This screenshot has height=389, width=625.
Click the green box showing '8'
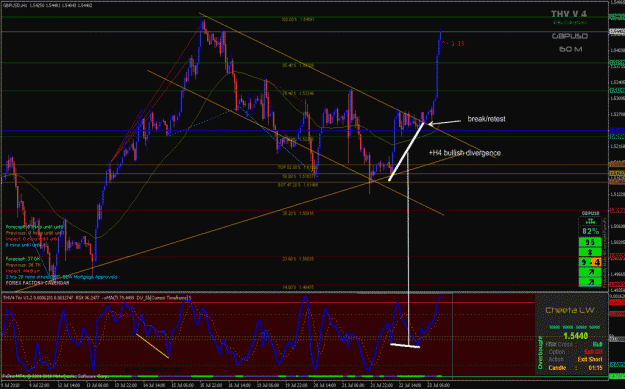pyautogui.click(x=590, y=252)
